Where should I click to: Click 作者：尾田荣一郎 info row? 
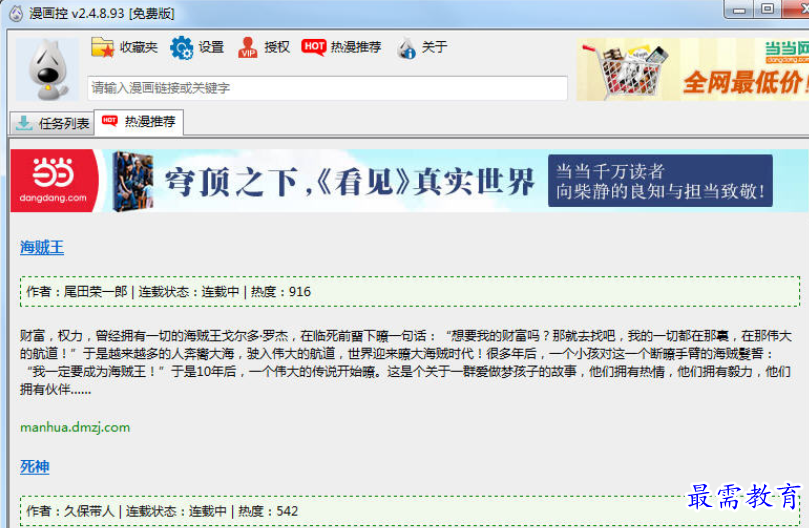410,292
